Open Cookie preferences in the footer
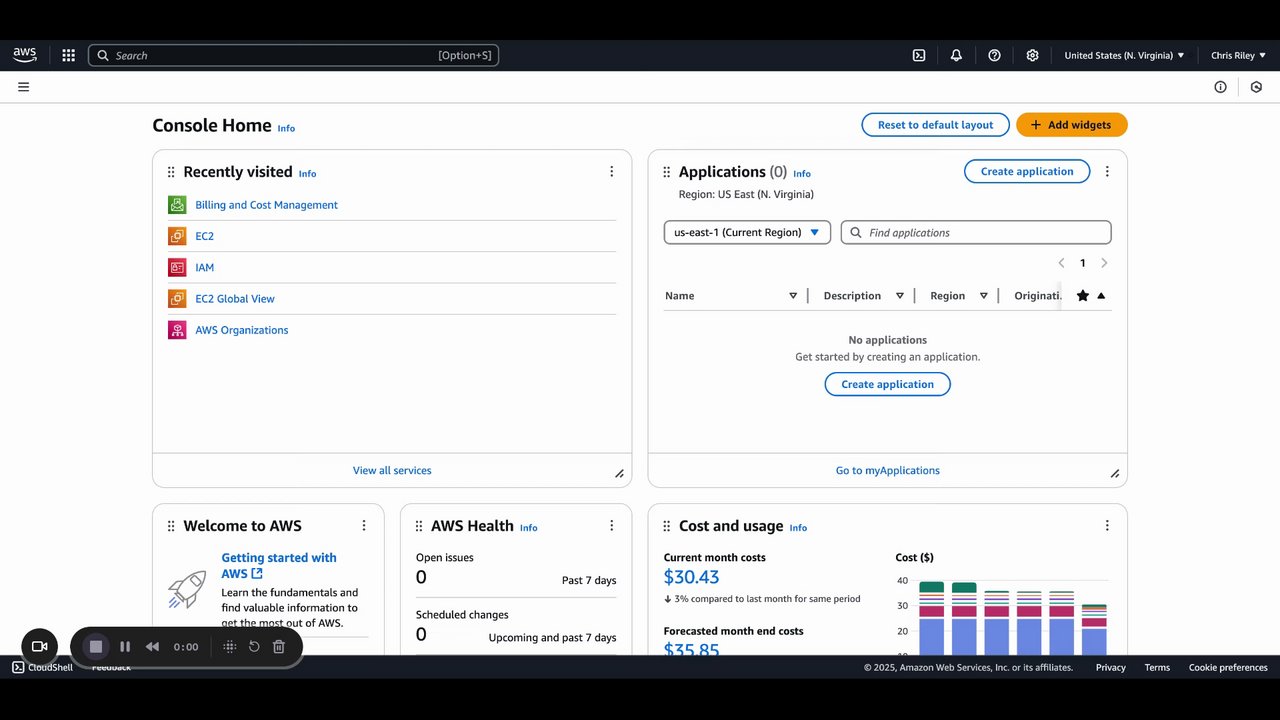The image size is (1280, 720). click(x=1228, y=668)
